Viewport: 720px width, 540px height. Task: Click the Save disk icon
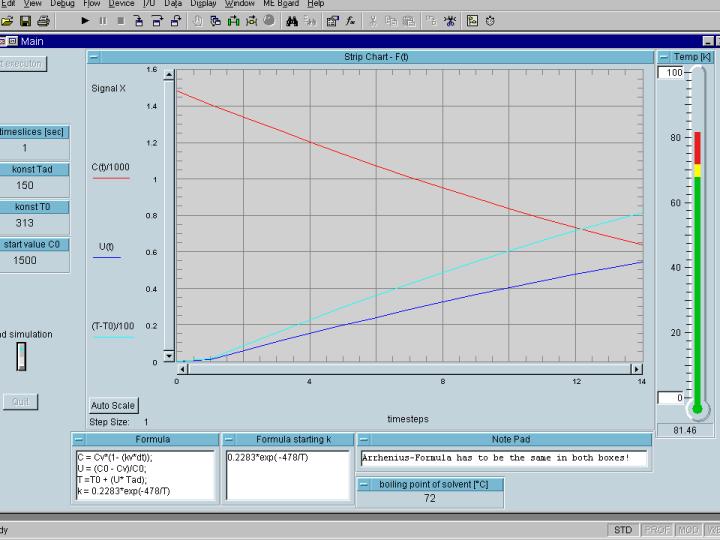25,20
